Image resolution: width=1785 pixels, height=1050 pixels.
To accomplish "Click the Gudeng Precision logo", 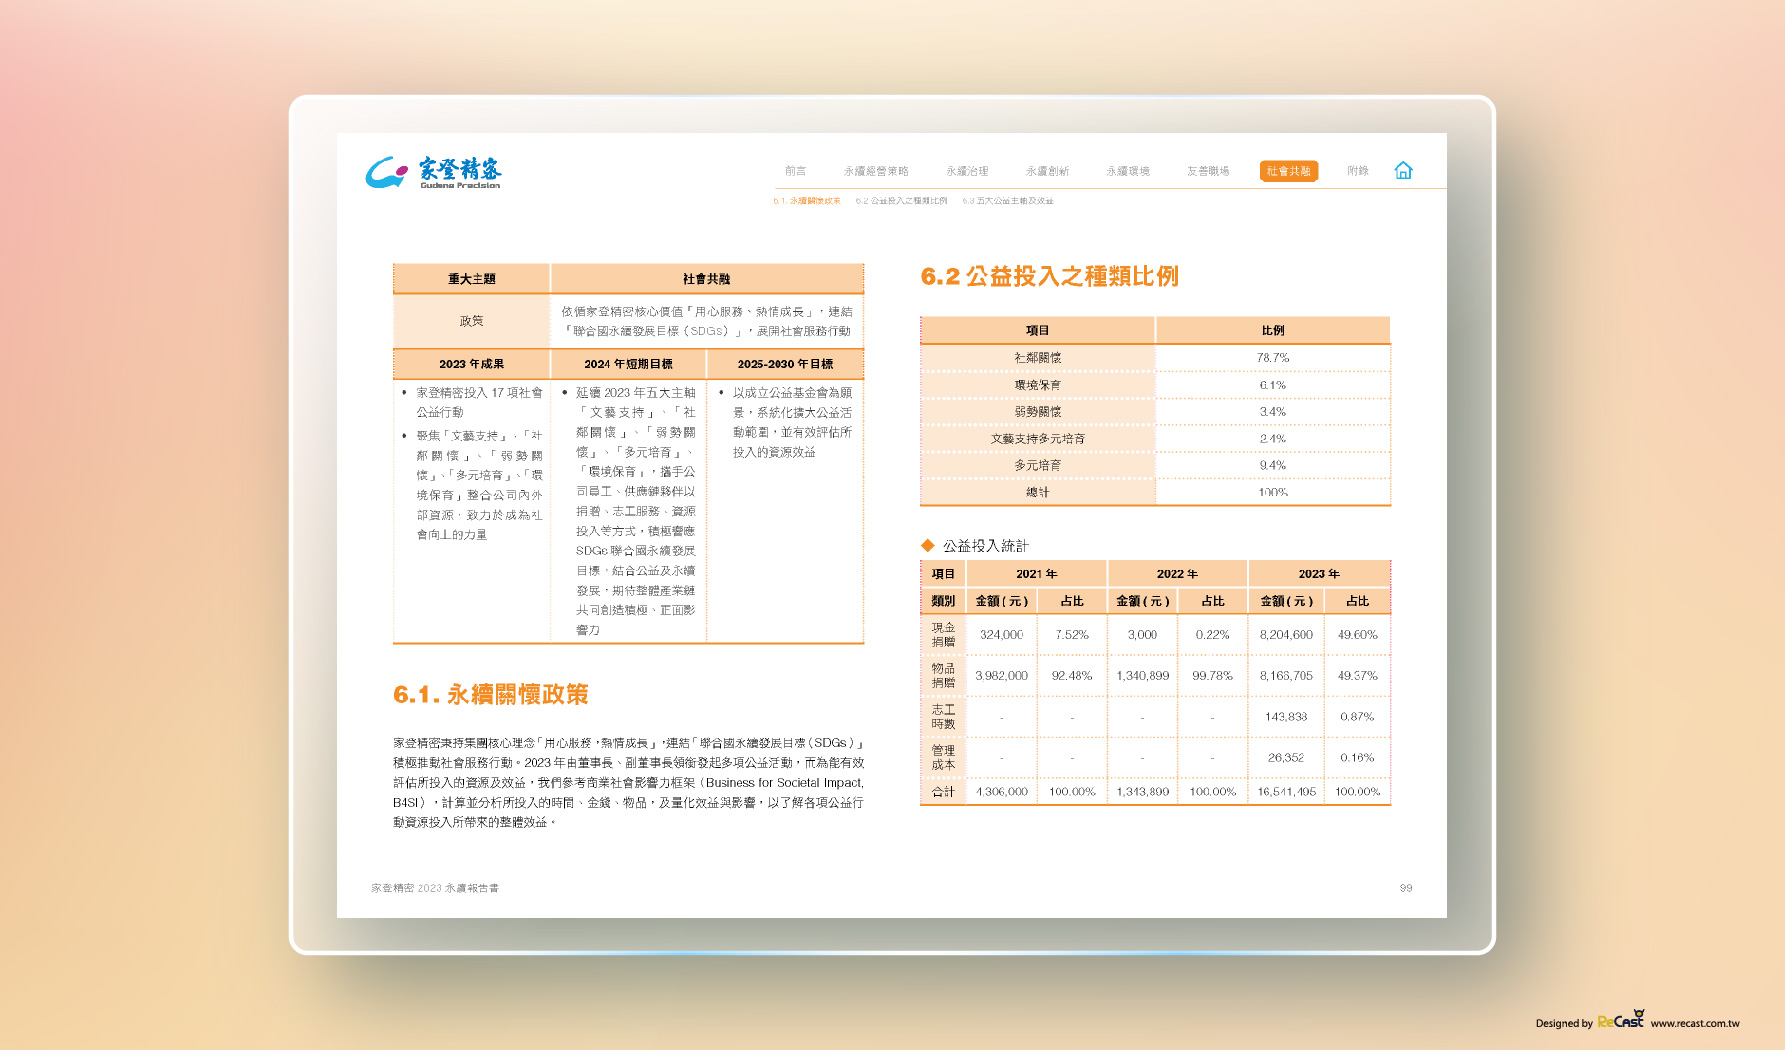I will 434,172.
